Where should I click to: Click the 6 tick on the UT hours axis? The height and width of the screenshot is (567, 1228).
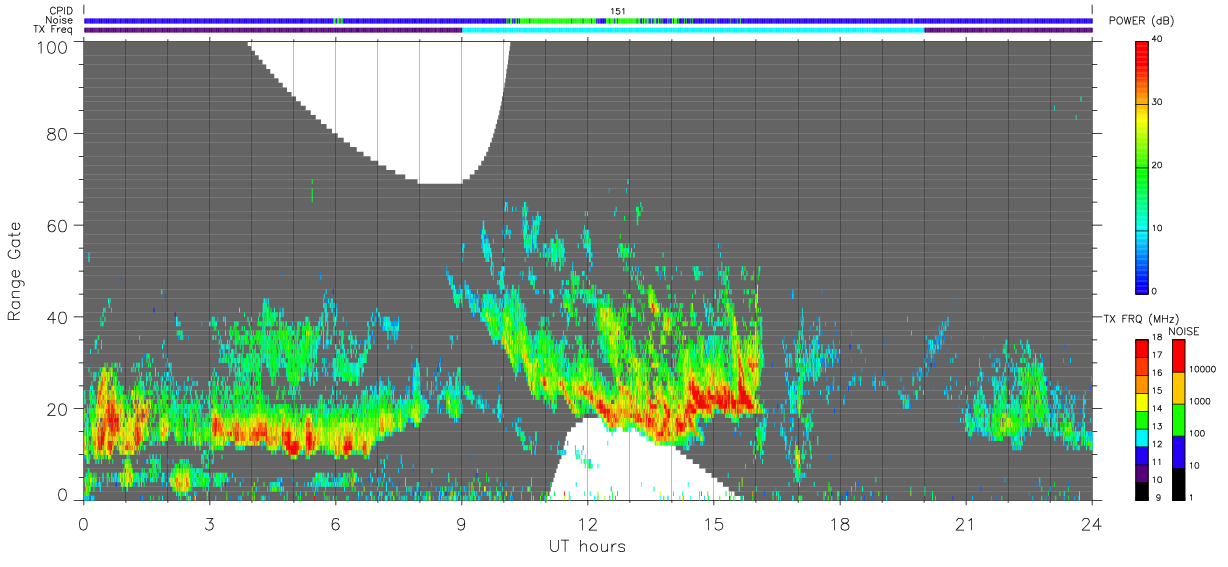tap(335, 524)
